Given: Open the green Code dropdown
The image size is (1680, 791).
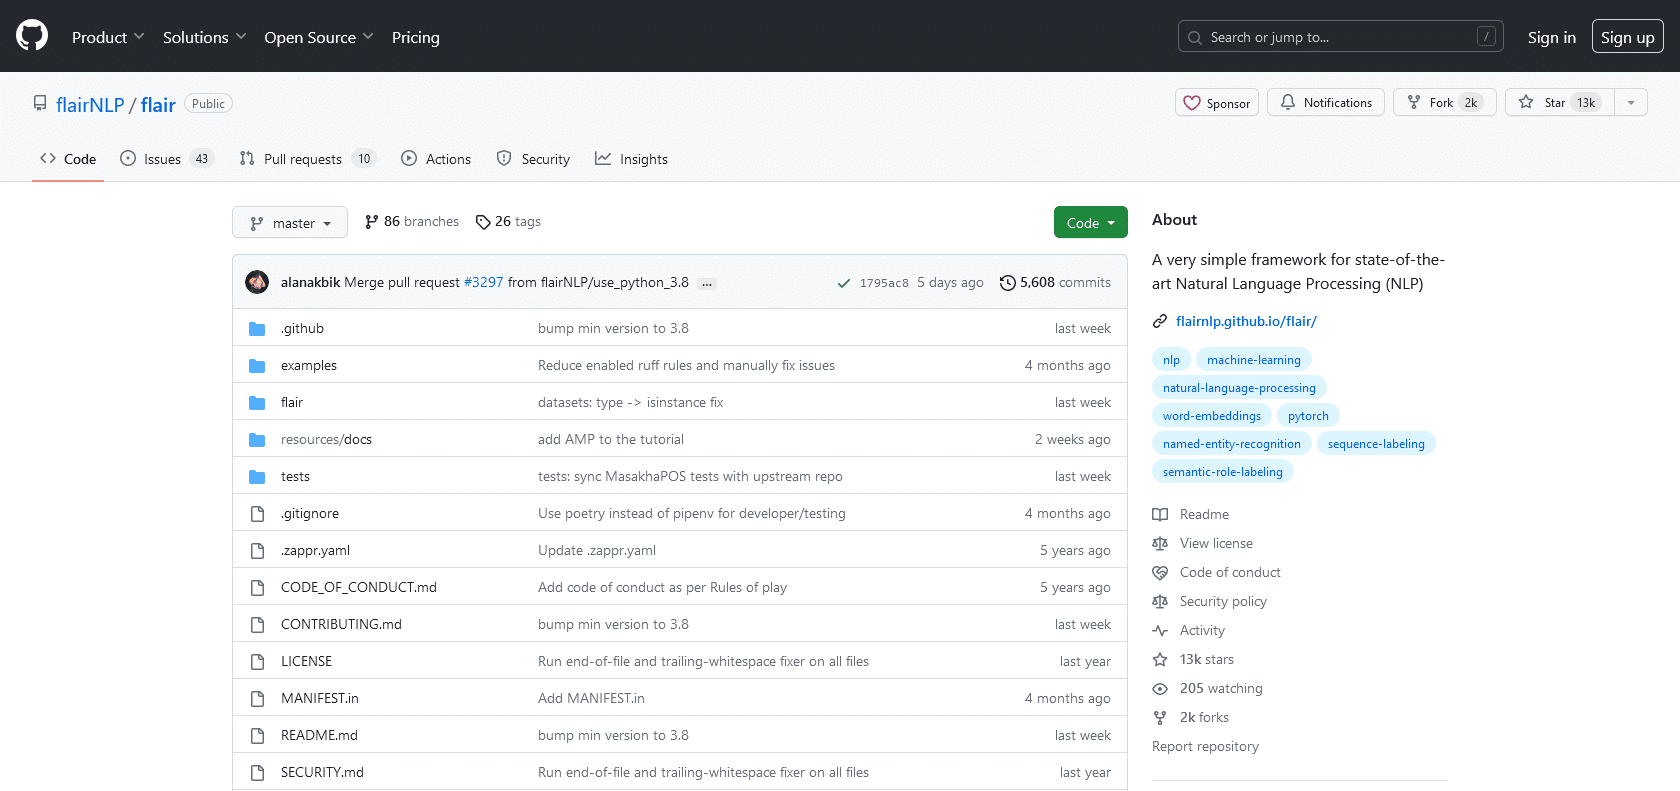Looking at the screenshot, I should click(1091, 222).
